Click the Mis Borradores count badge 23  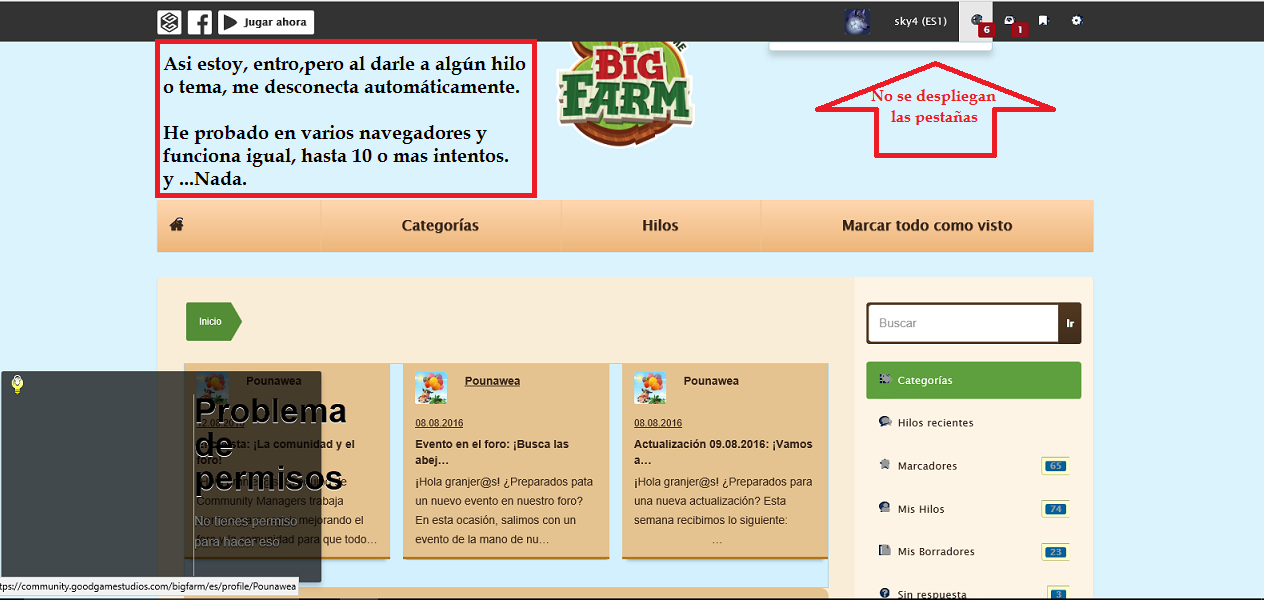[x=1054, y=552]
